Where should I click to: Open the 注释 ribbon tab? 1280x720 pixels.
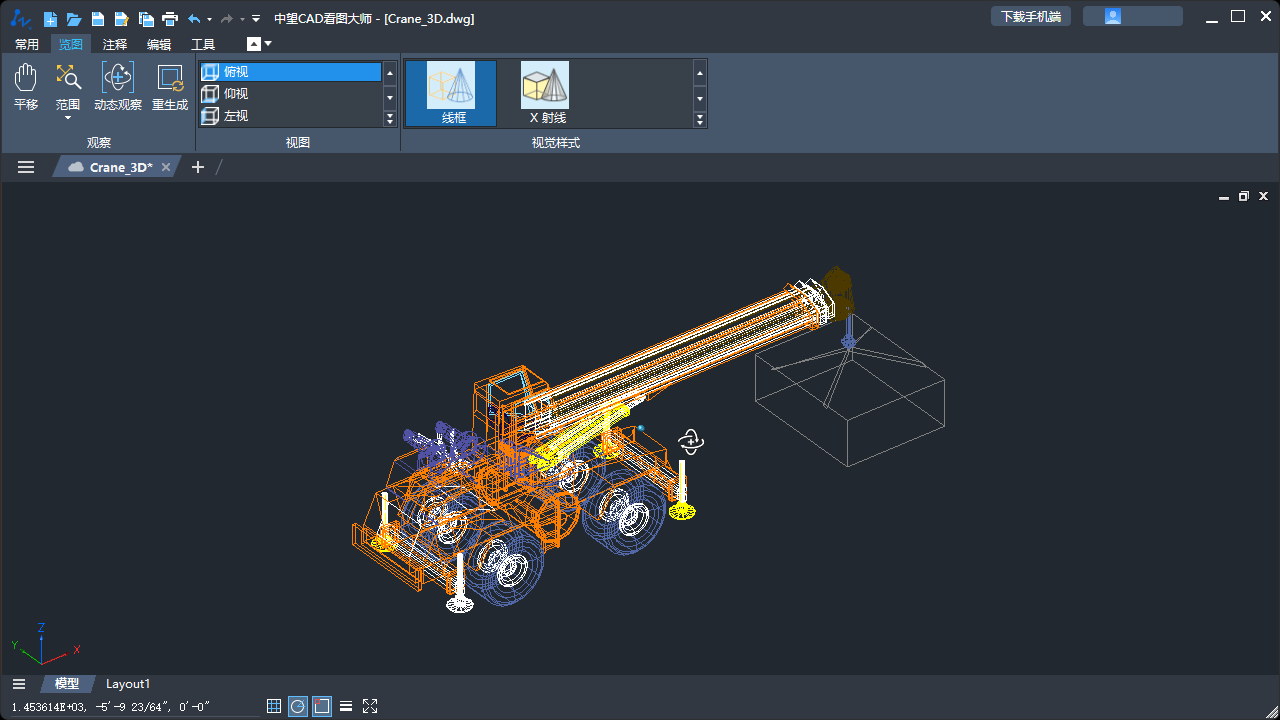pyautogui.click(x=115, y=44)
